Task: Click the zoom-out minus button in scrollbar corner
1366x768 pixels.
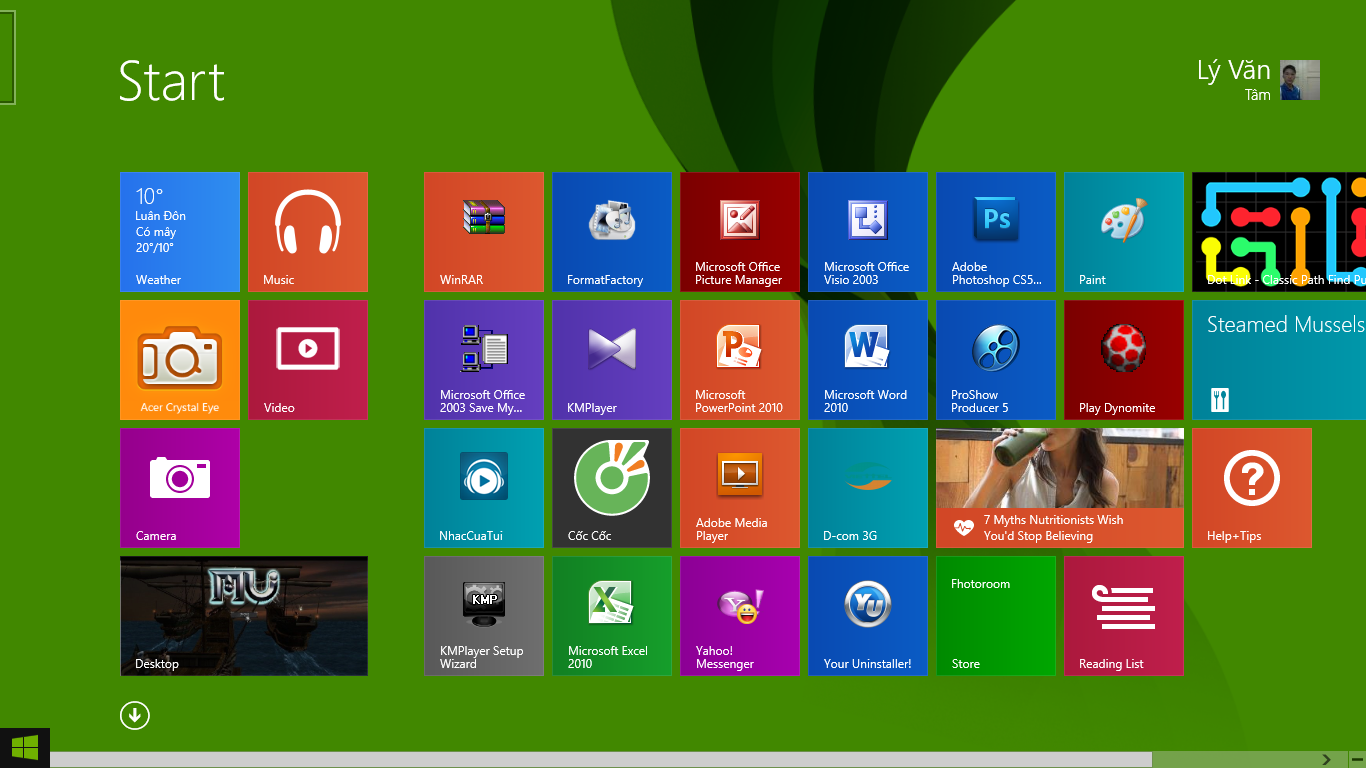Action: click(x=1357, y=760)
